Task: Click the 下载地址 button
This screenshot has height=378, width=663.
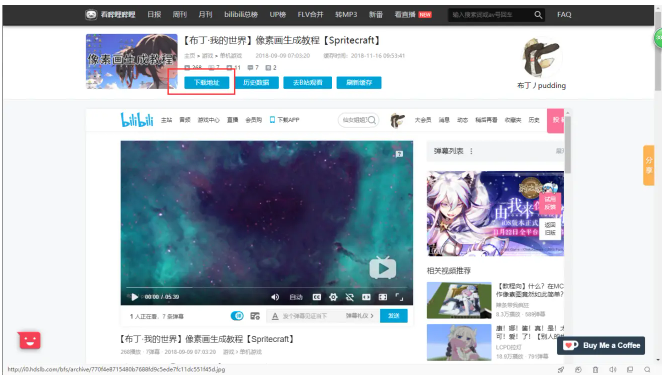Action: click(206, 82)
